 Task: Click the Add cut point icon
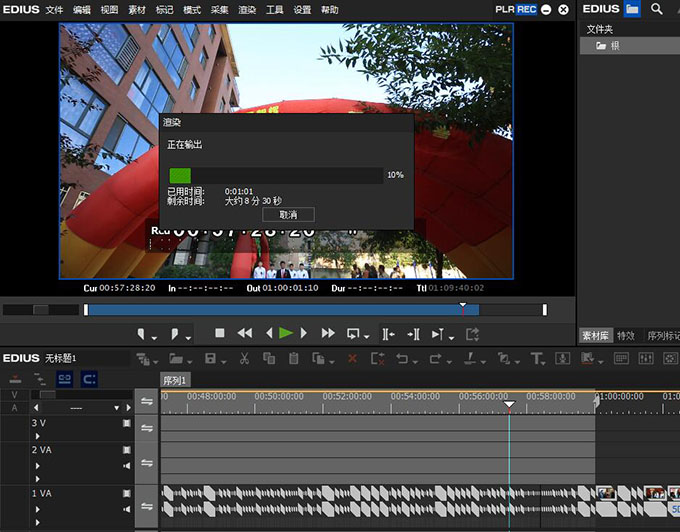470,358
